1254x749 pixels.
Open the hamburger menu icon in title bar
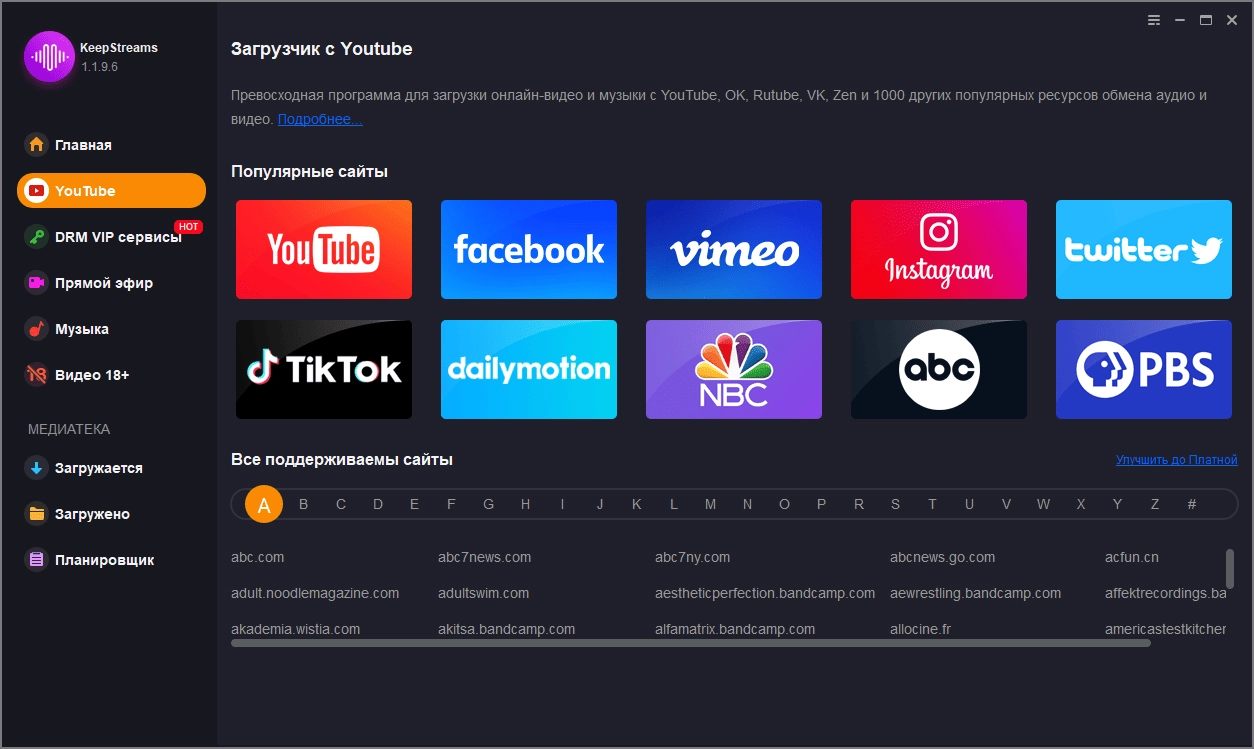(x=1154, y=20)
